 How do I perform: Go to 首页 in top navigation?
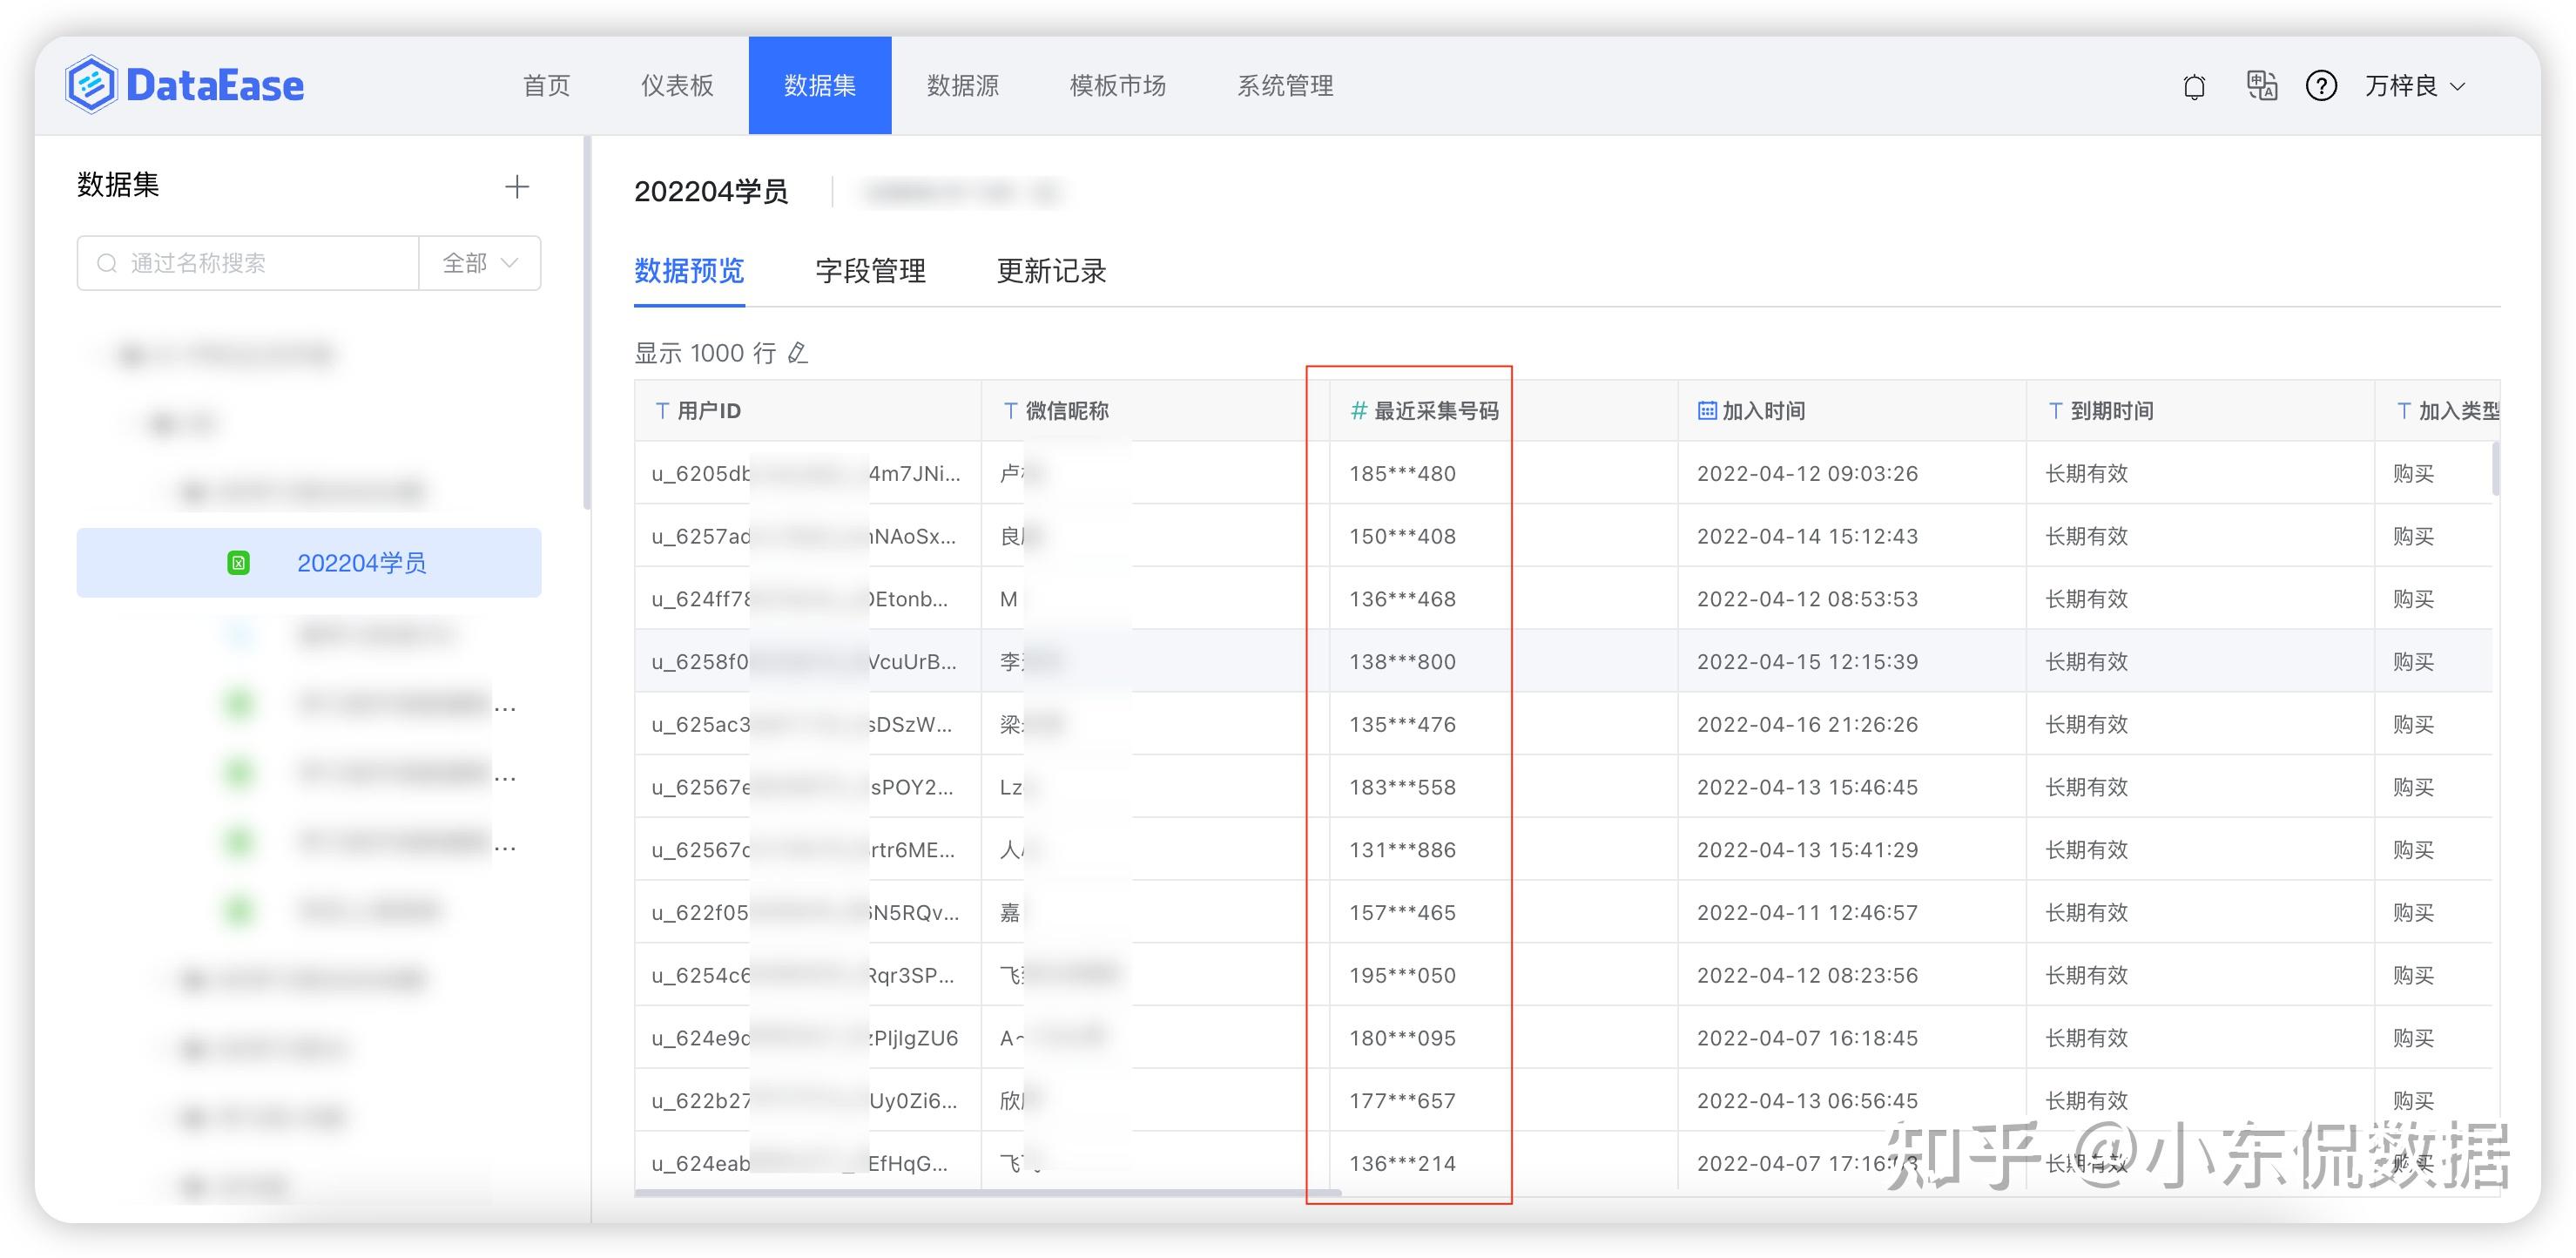pyautogui.click(x=547, y=86)
